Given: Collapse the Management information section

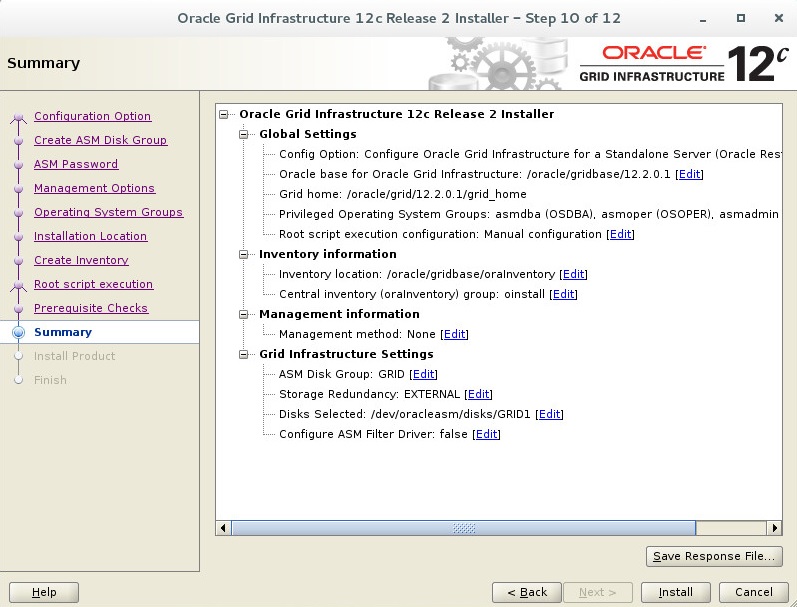Looking at the screenshot, I should tap(243, 314).
